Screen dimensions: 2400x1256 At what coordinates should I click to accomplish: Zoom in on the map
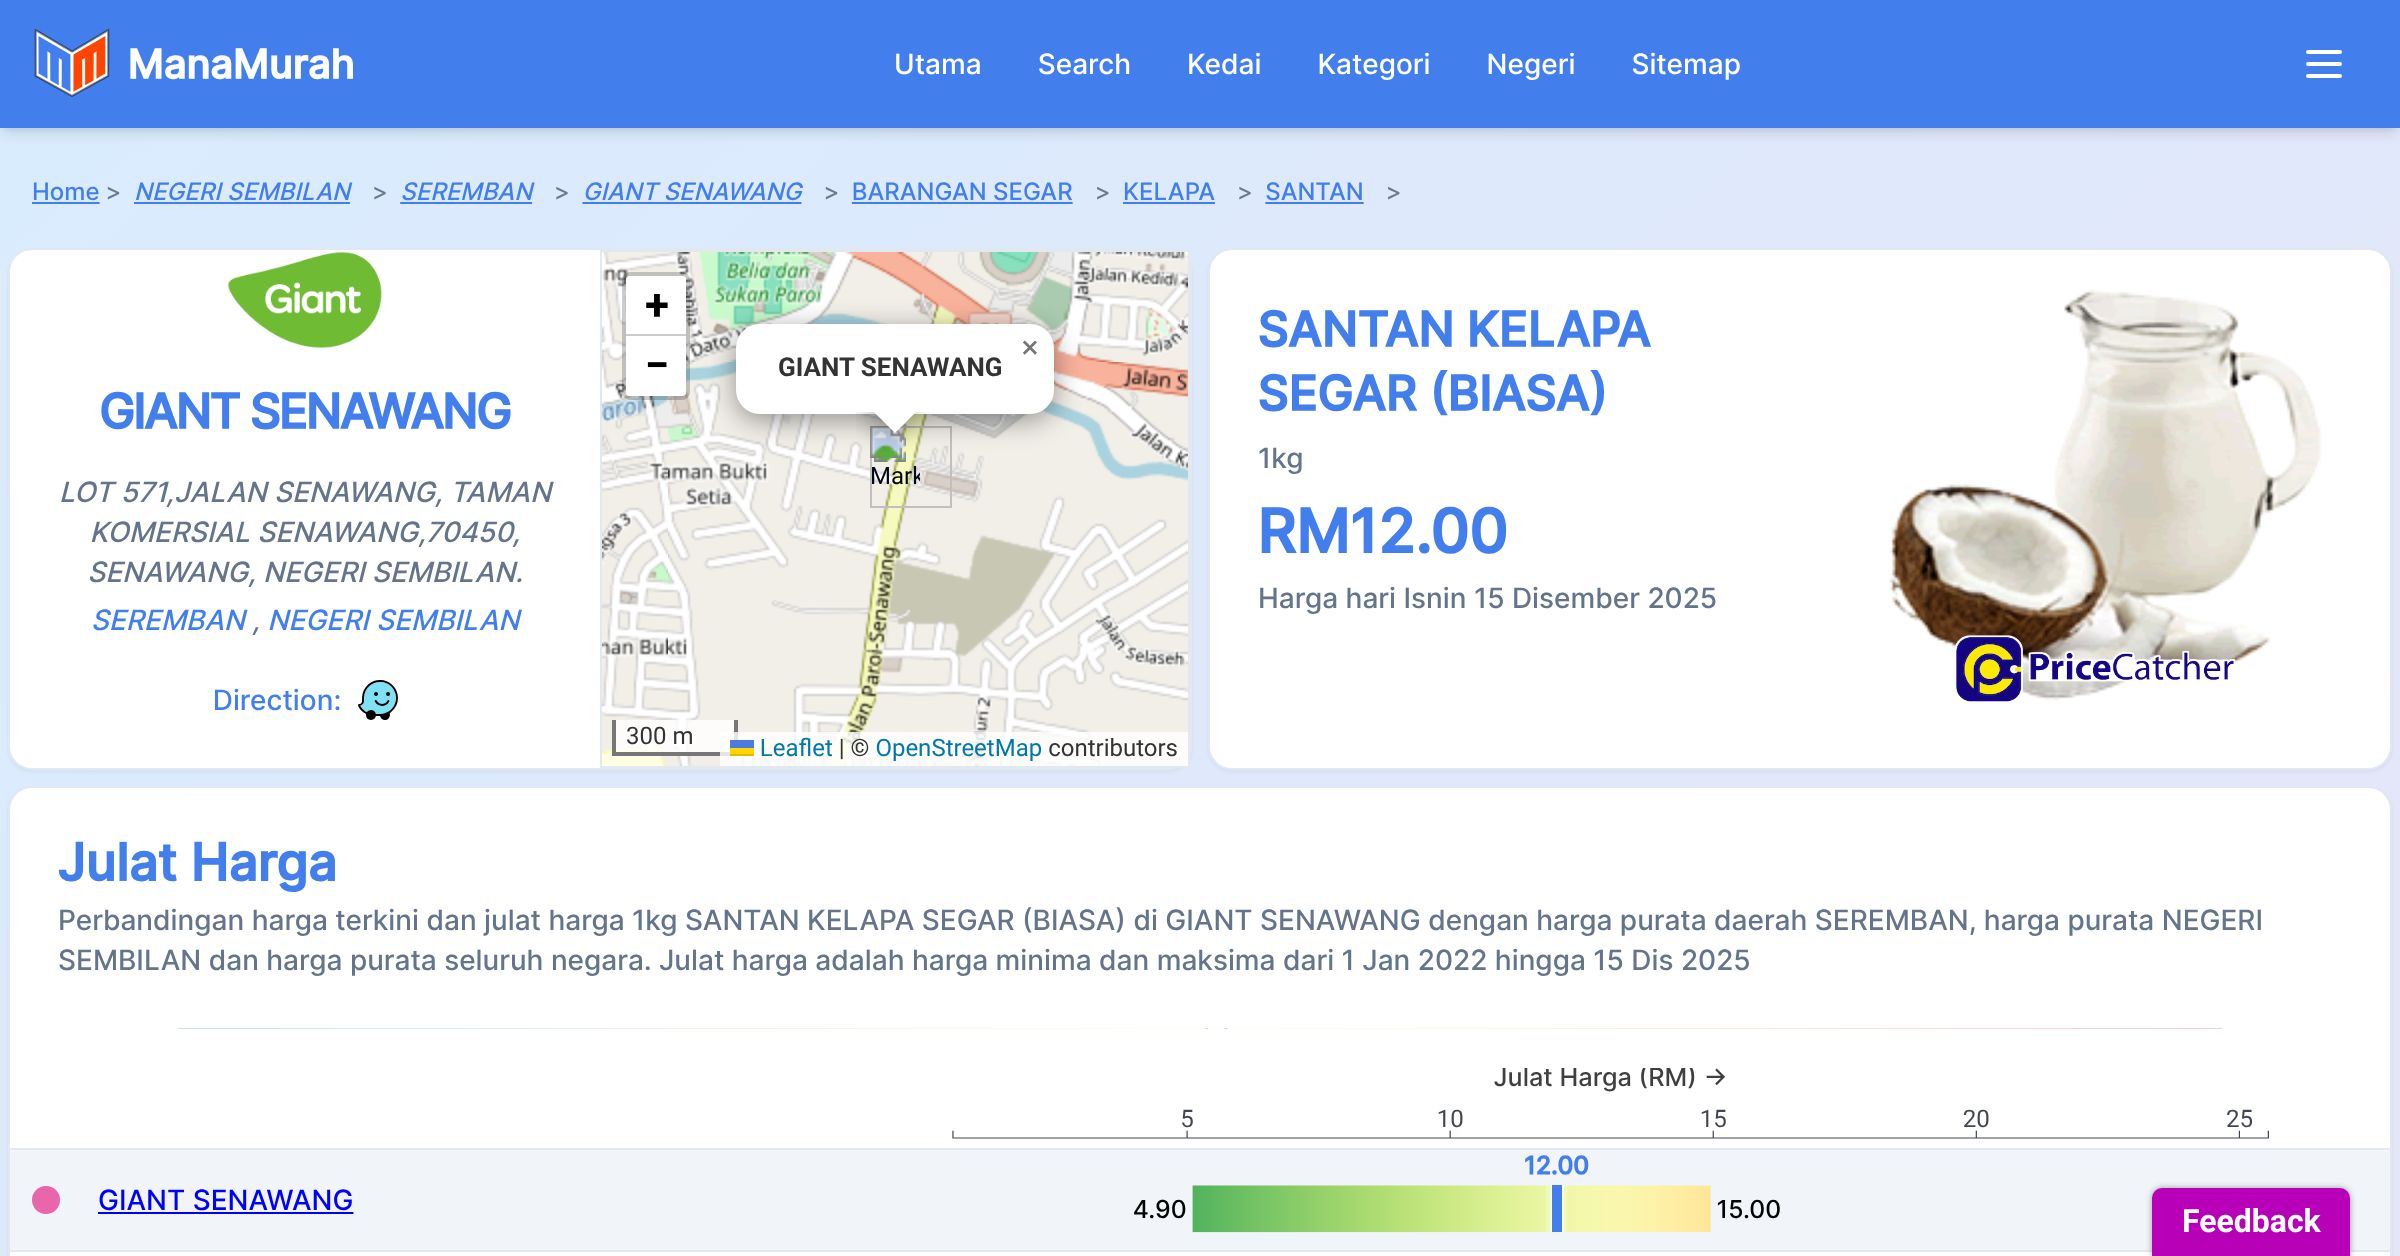(x=656, y=305)
